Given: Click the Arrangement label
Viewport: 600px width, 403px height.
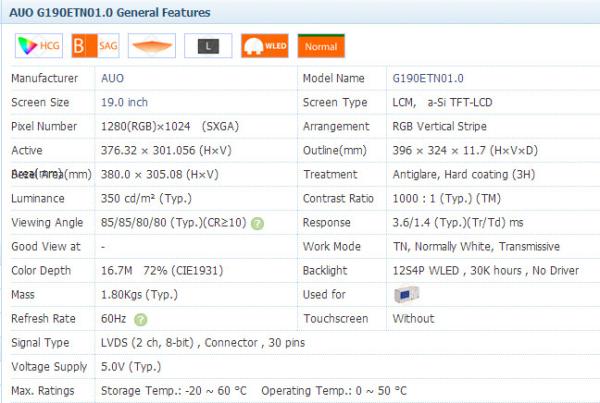Looking at the screenshot, I should pos(336,127).
